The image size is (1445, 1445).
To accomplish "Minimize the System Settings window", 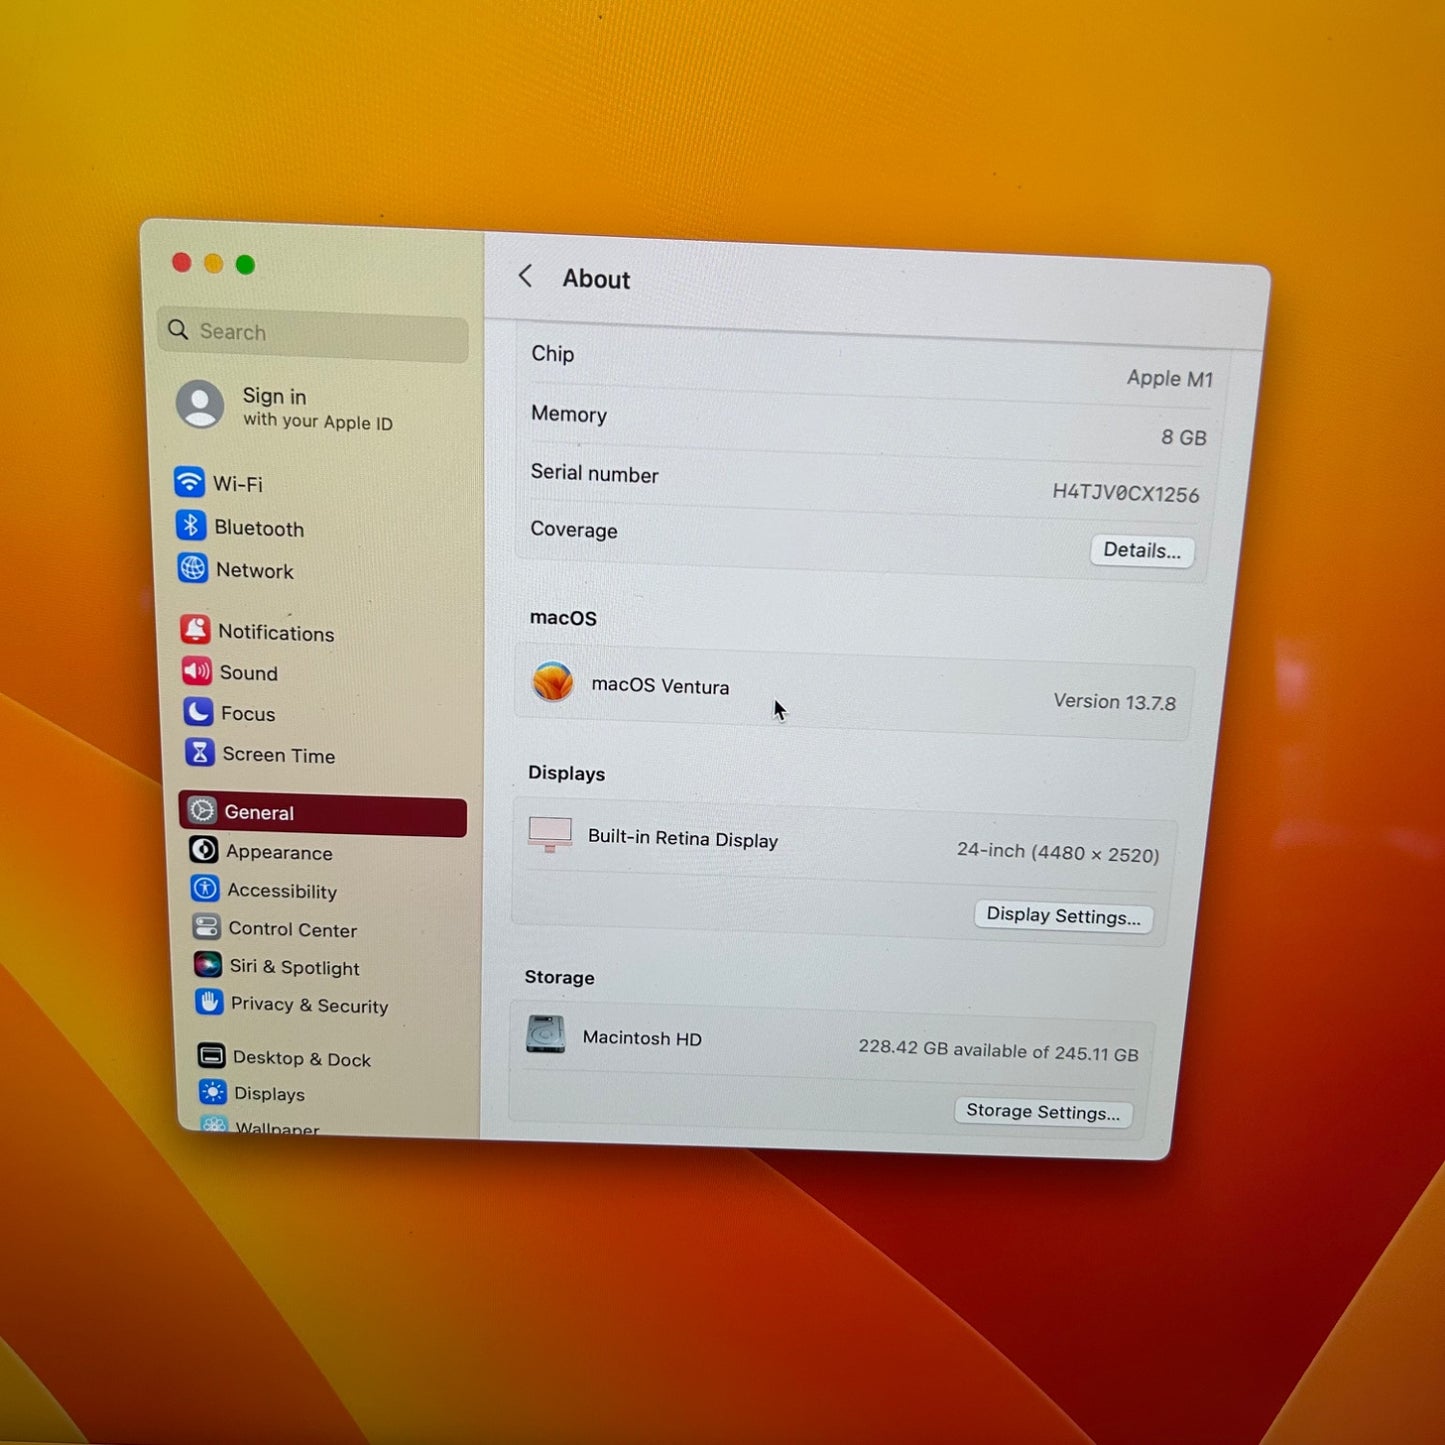I will pos(213,263).
